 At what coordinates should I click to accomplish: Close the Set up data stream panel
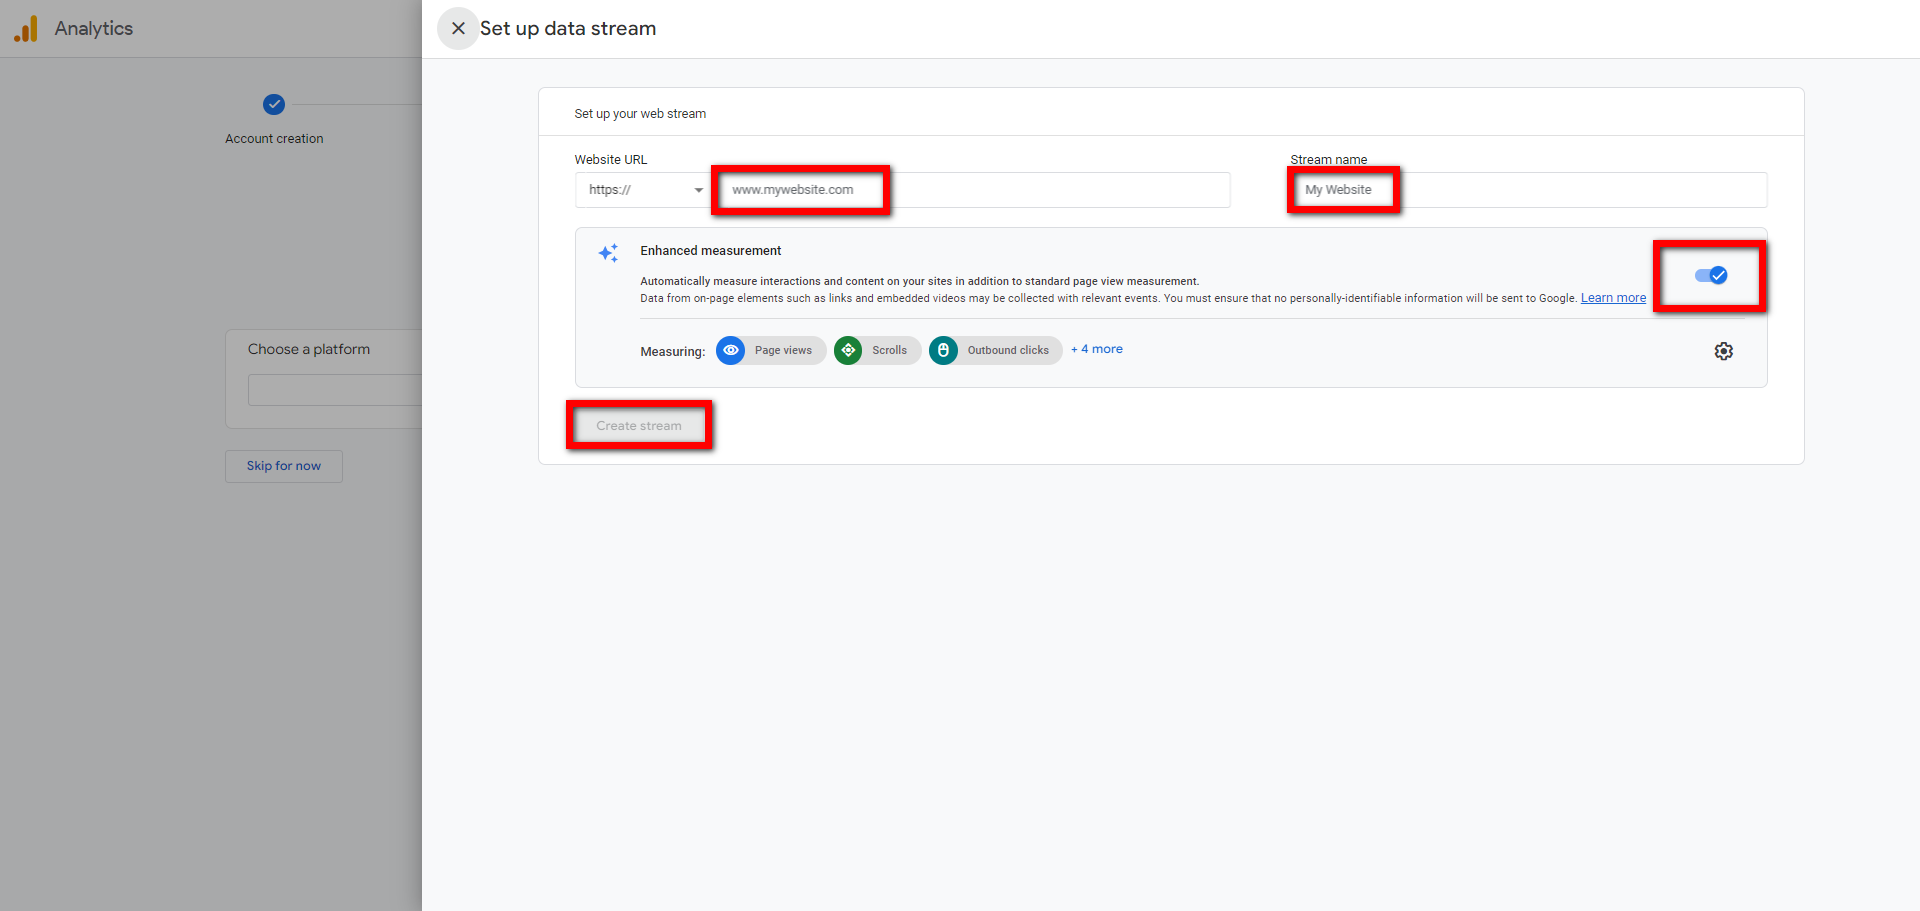(458, 28)
